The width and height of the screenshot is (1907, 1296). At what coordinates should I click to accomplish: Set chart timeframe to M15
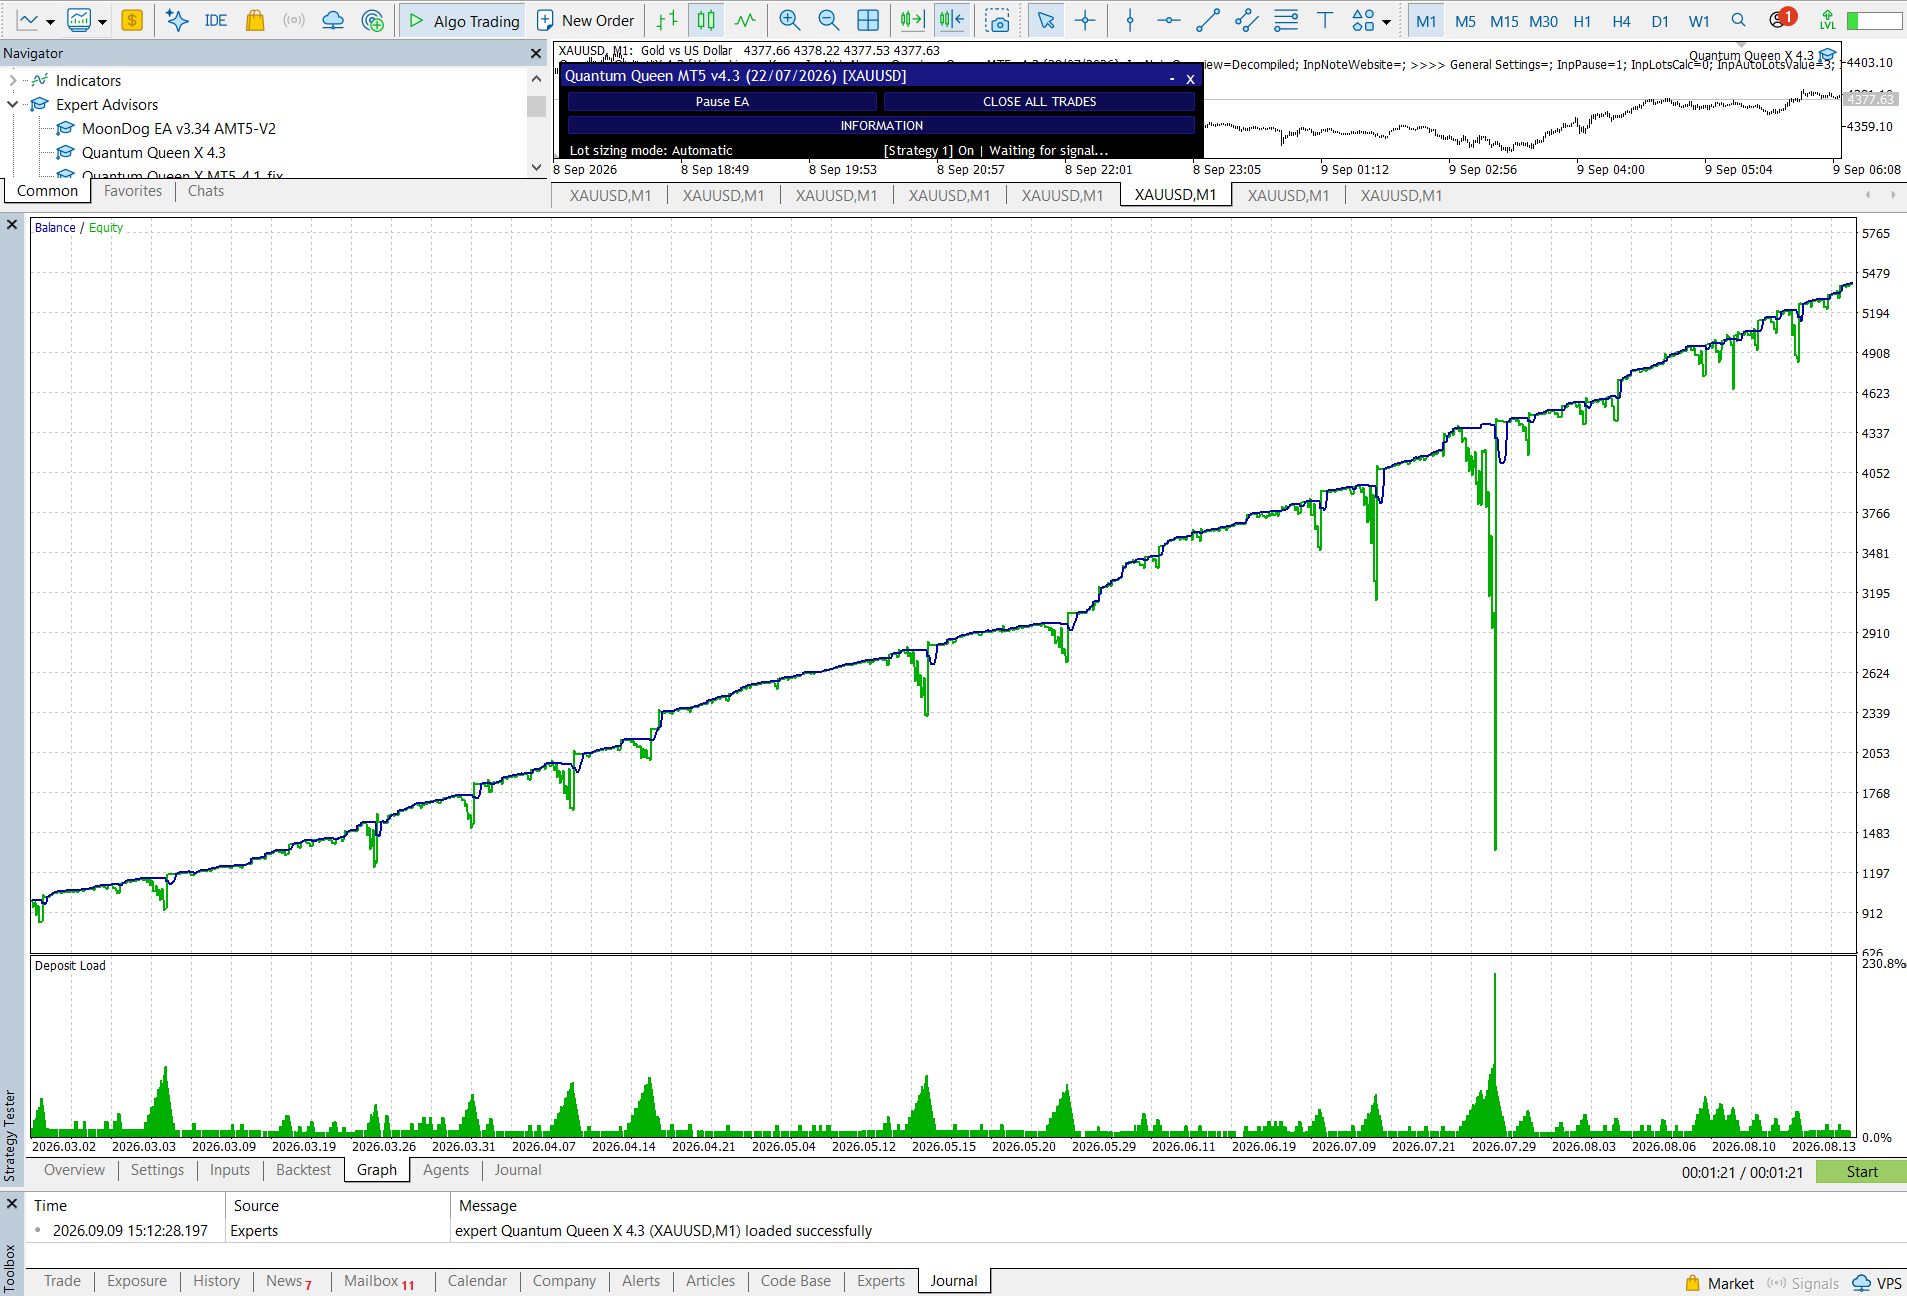pyautogui.click(x=1503, y=21)
